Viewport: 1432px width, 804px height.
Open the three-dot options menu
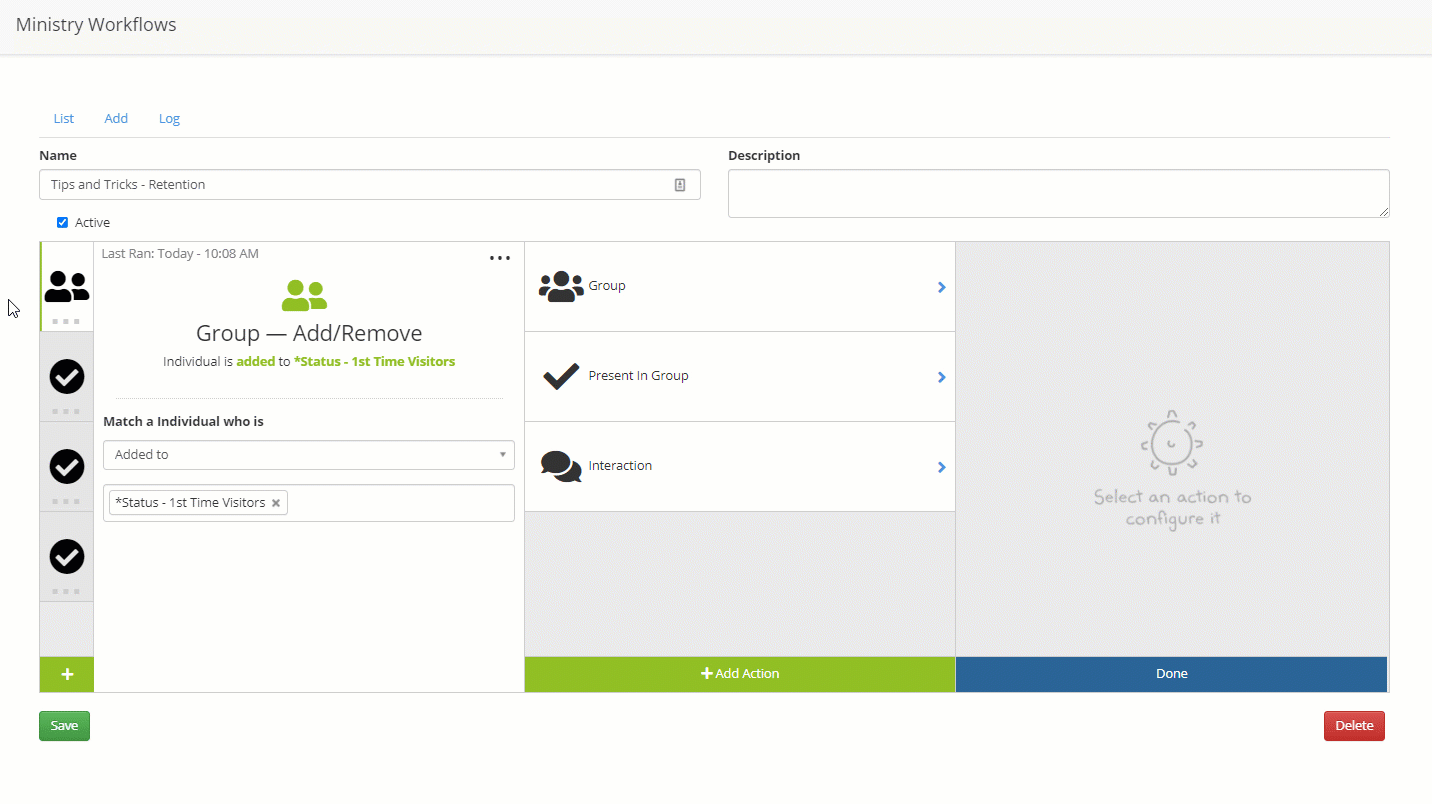coord(500,258)
